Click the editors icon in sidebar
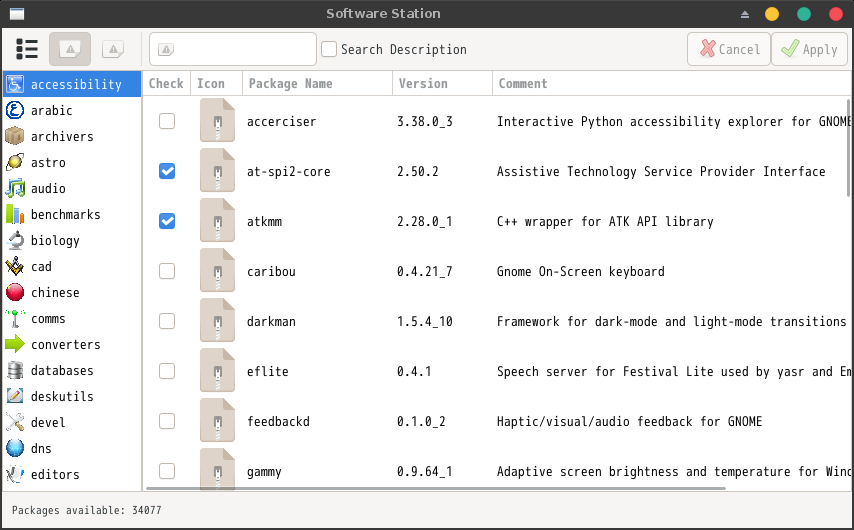Image resolution: width=854 pixels, height=530 pixels. coord(15,474)
